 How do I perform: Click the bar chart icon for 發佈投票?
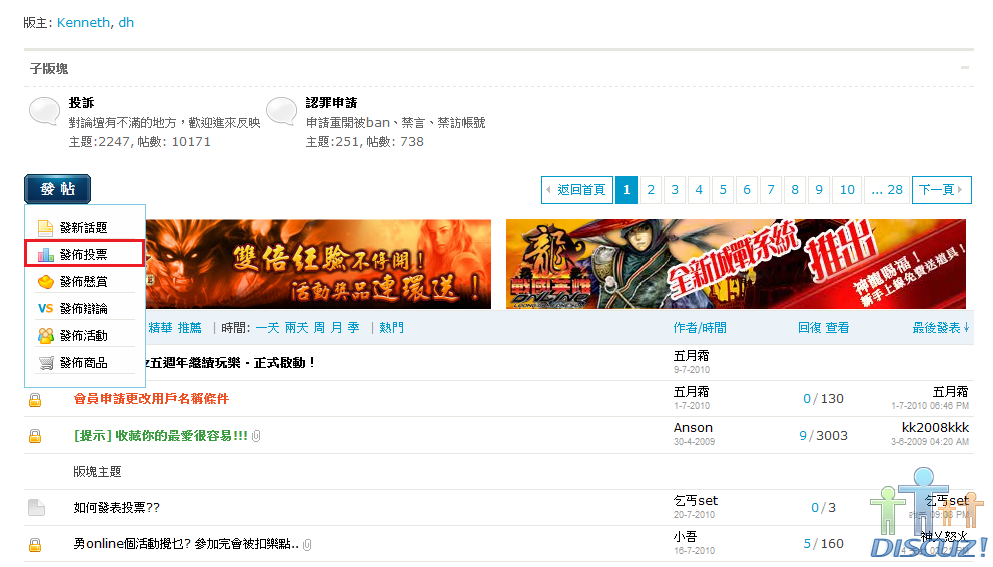pyautogui.click(x=45, y=254)
